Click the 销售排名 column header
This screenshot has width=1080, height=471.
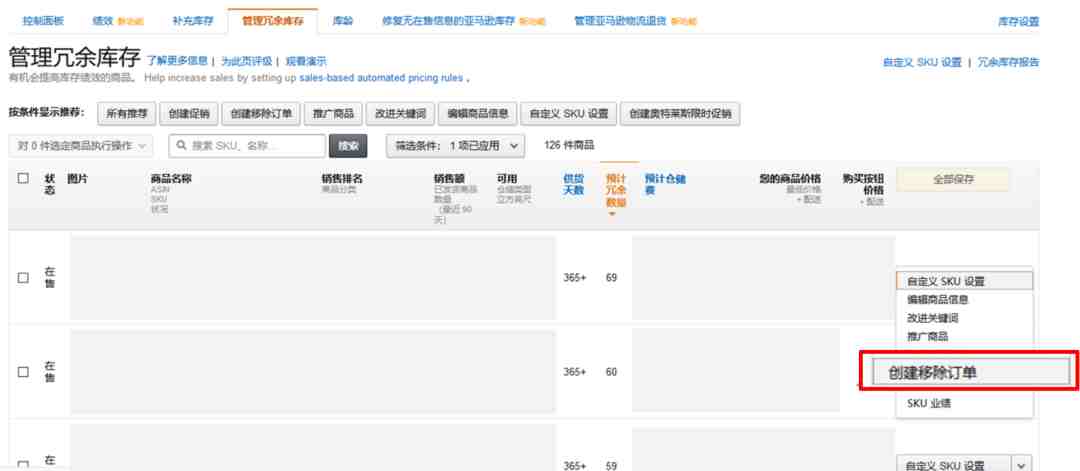click(342, 179)
